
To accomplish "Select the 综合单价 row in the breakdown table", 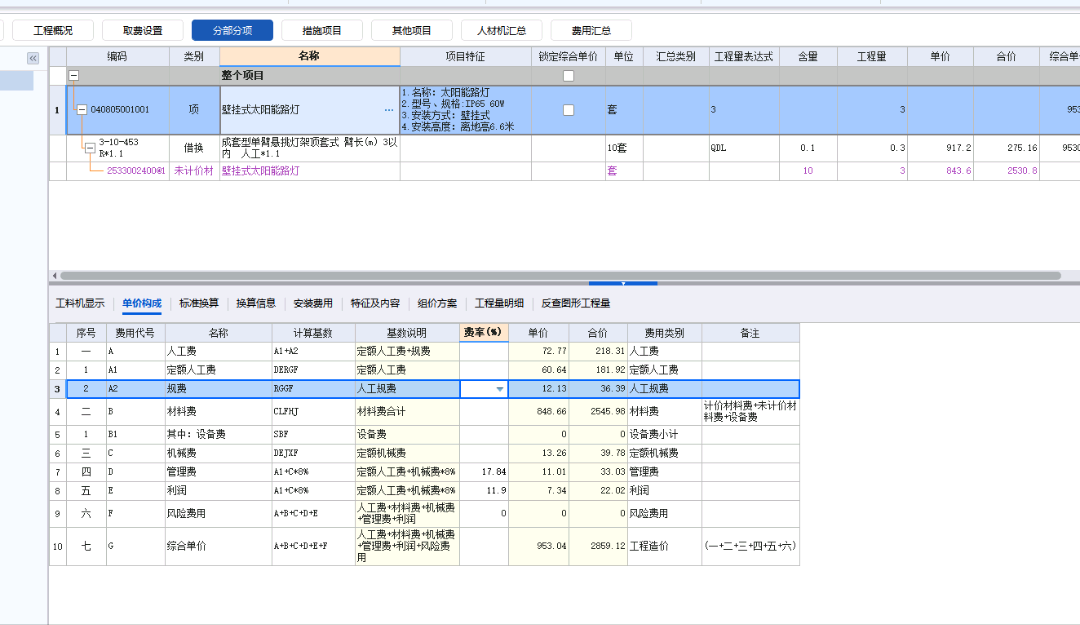I will point(300,546).
